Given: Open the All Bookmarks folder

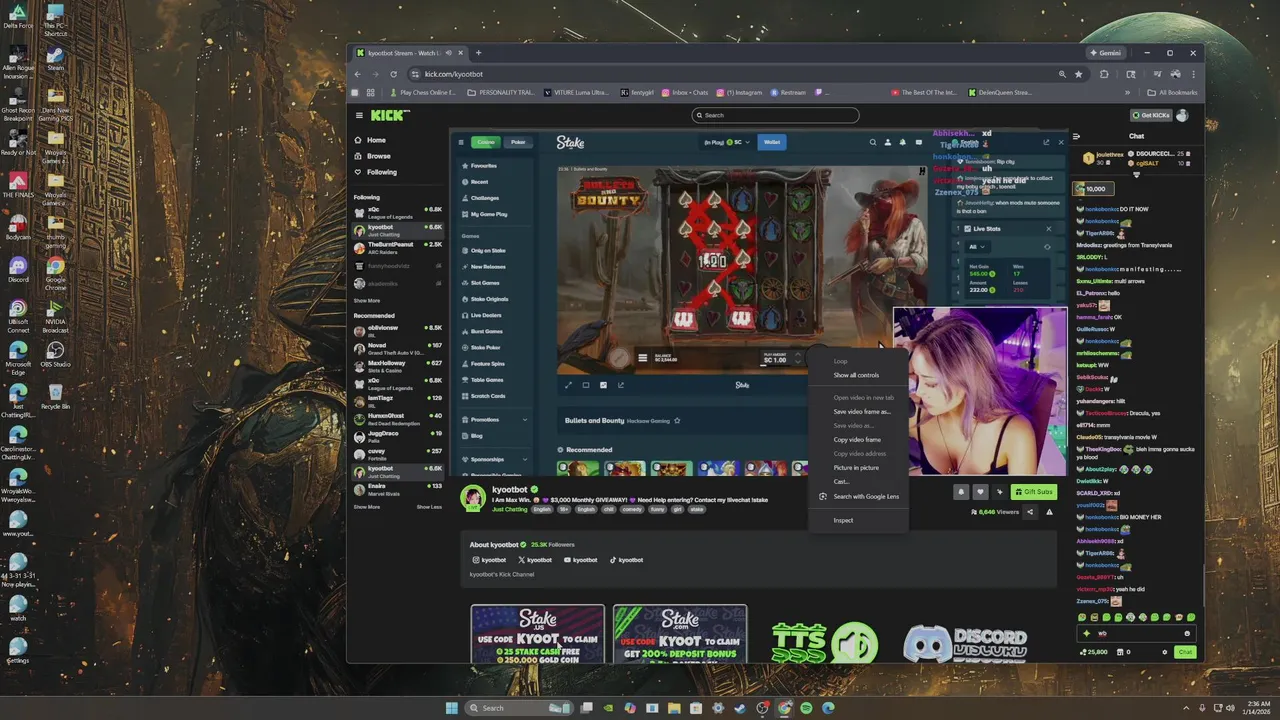Looking at the screenshot, I should pyautogui.click(x=1172, y=92).
